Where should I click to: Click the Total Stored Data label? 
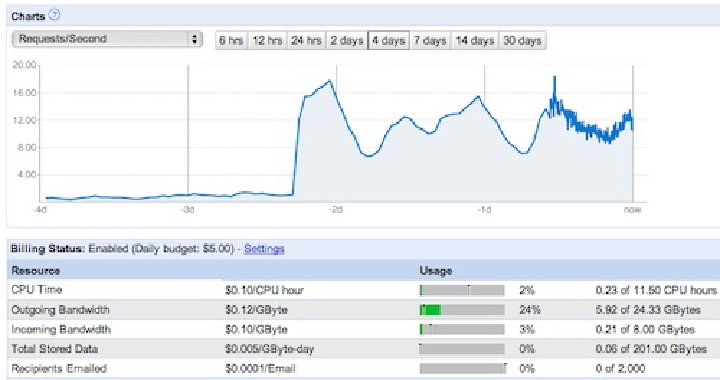[55, 349]
